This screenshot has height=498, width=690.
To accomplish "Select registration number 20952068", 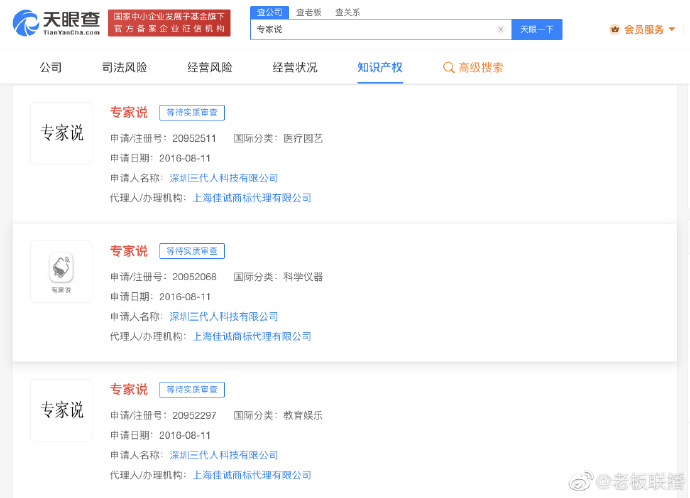I will [194, 277].
